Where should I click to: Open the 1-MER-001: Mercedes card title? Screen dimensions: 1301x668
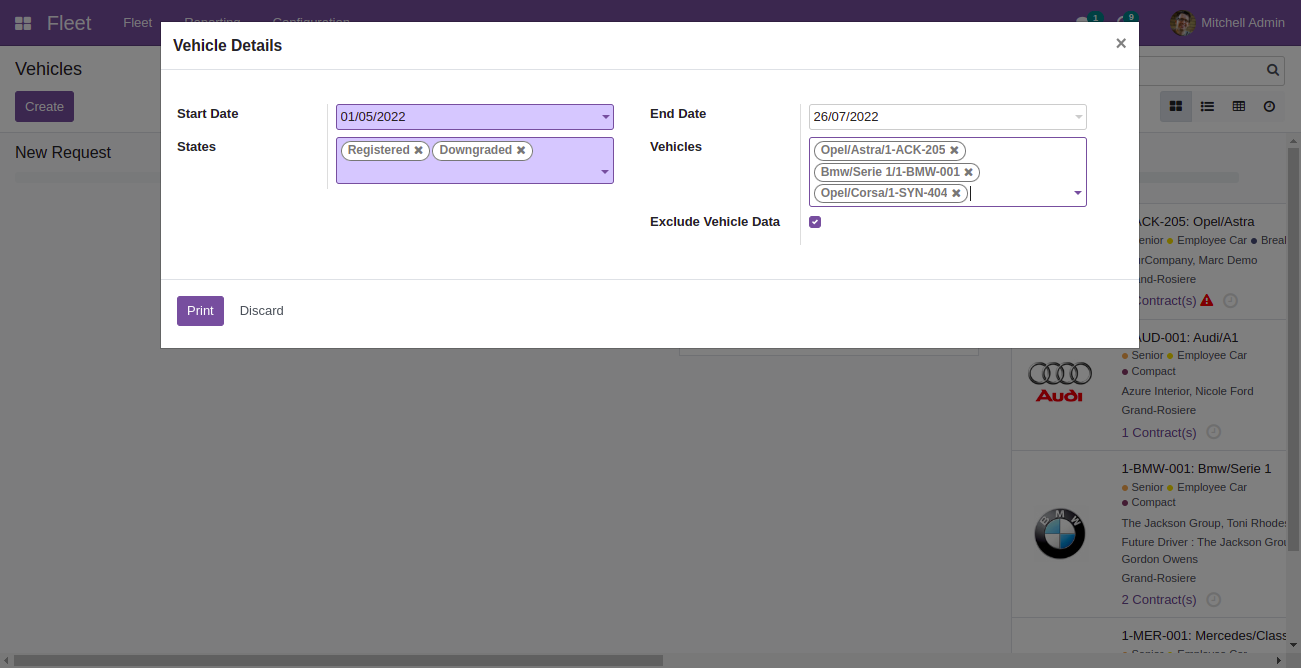tap(1205, 635)
